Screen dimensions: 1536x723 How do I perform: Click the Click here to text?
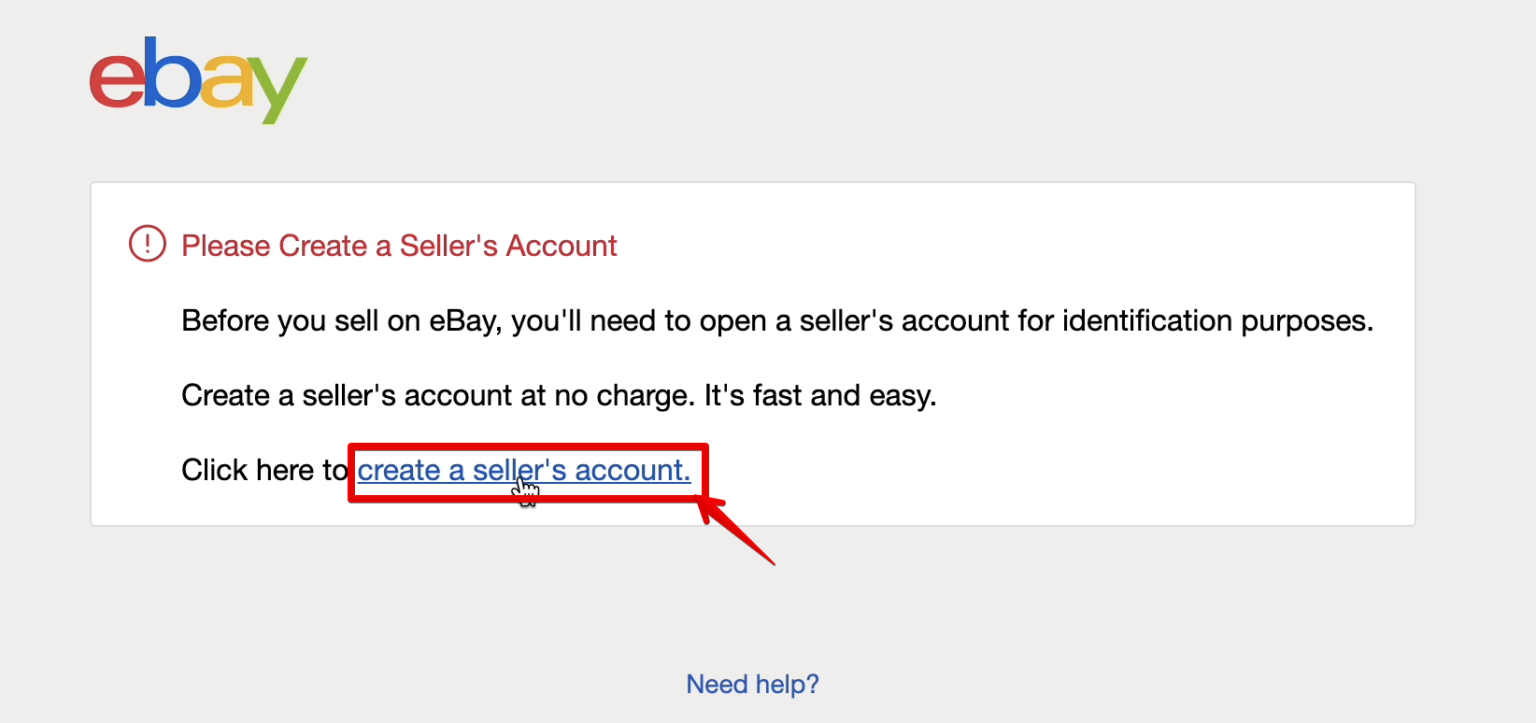click(x=265, y=470)
